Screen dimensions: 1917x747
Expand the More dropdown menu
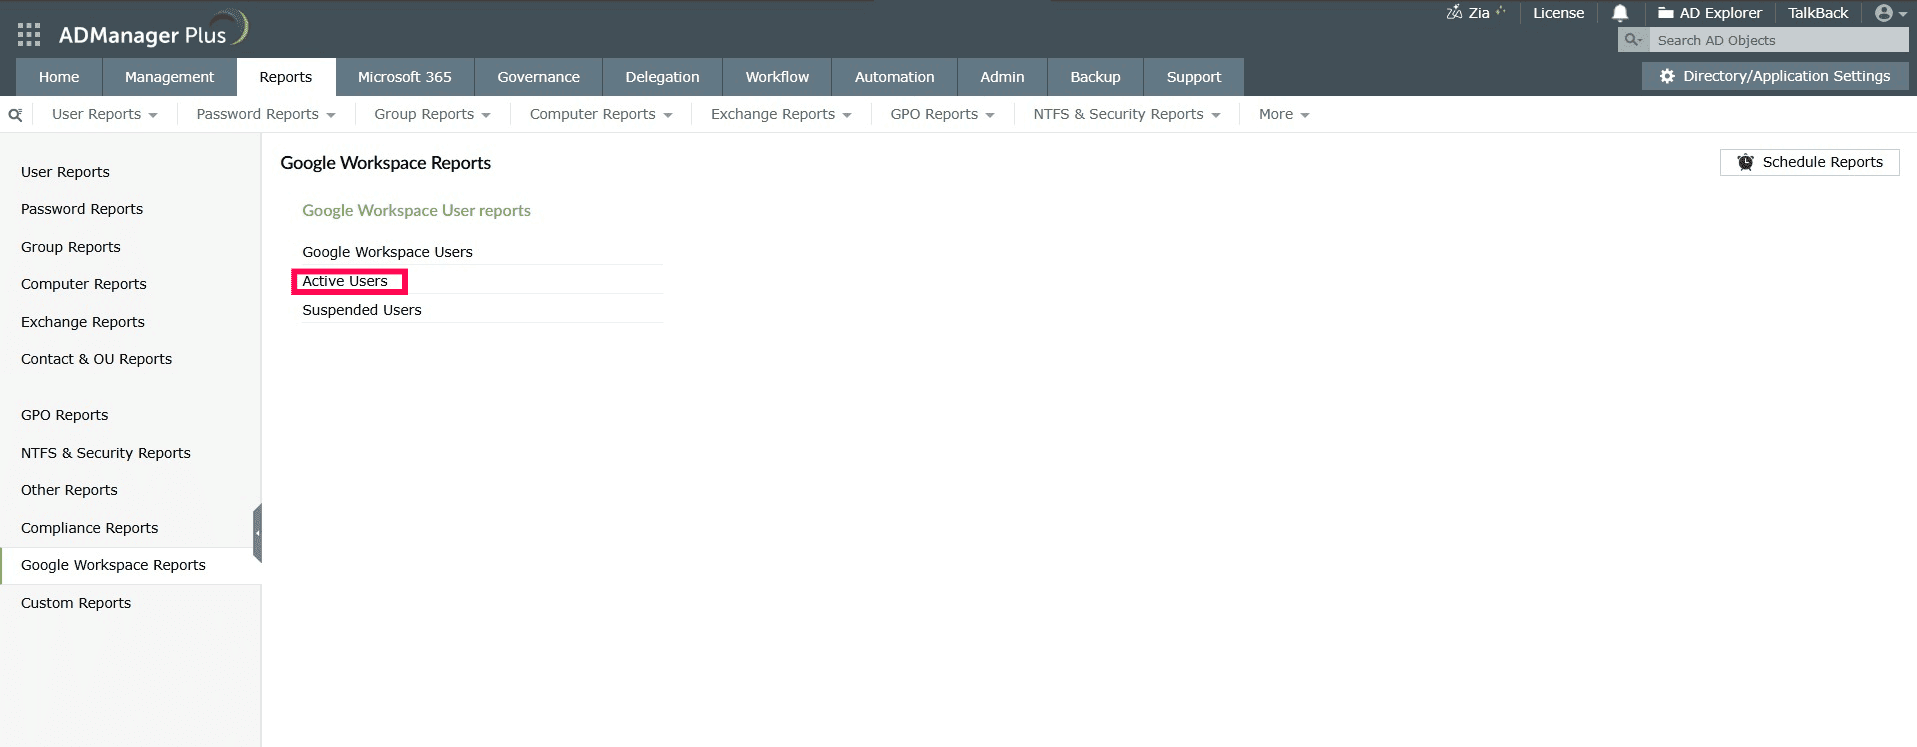[1284, 114]
